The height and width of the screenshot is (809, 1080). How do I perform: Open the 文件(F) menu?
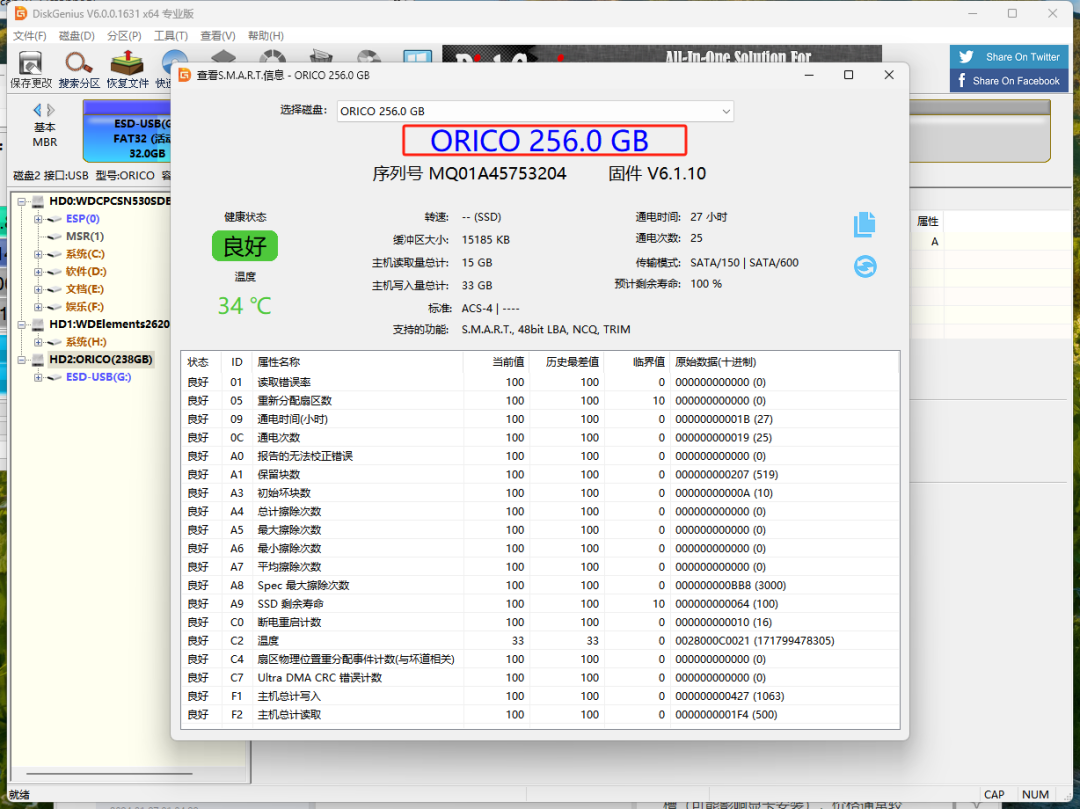click(30, 36)
